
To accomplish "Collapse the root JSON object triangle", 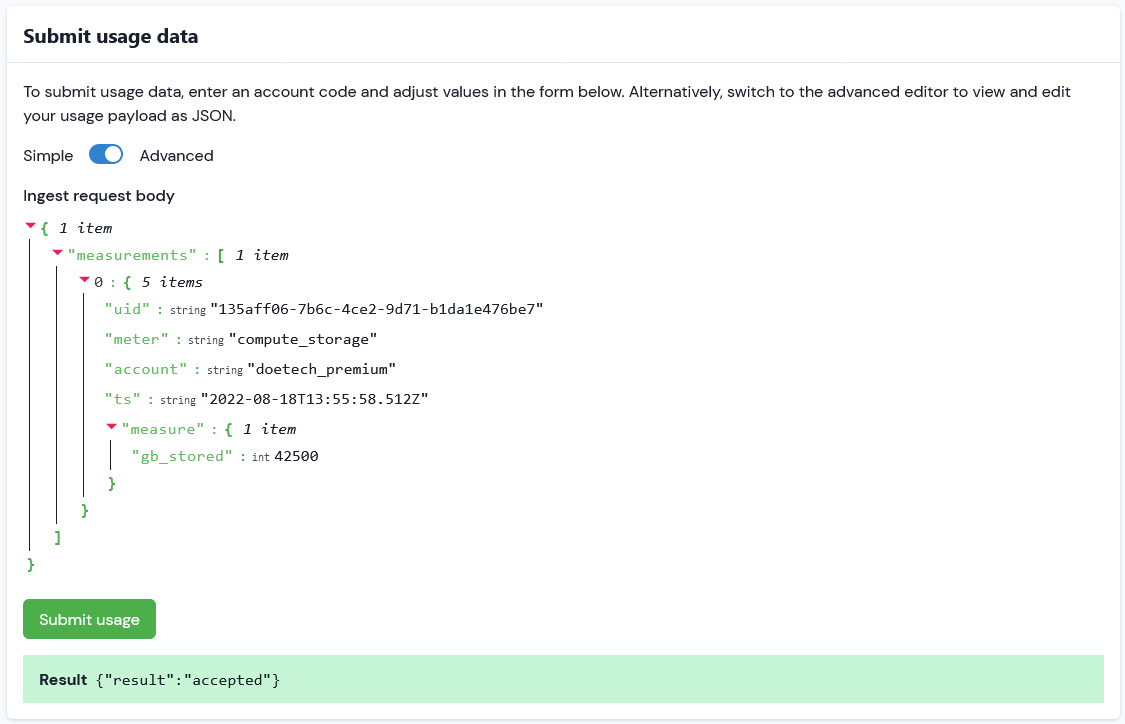I will [30, 226].
